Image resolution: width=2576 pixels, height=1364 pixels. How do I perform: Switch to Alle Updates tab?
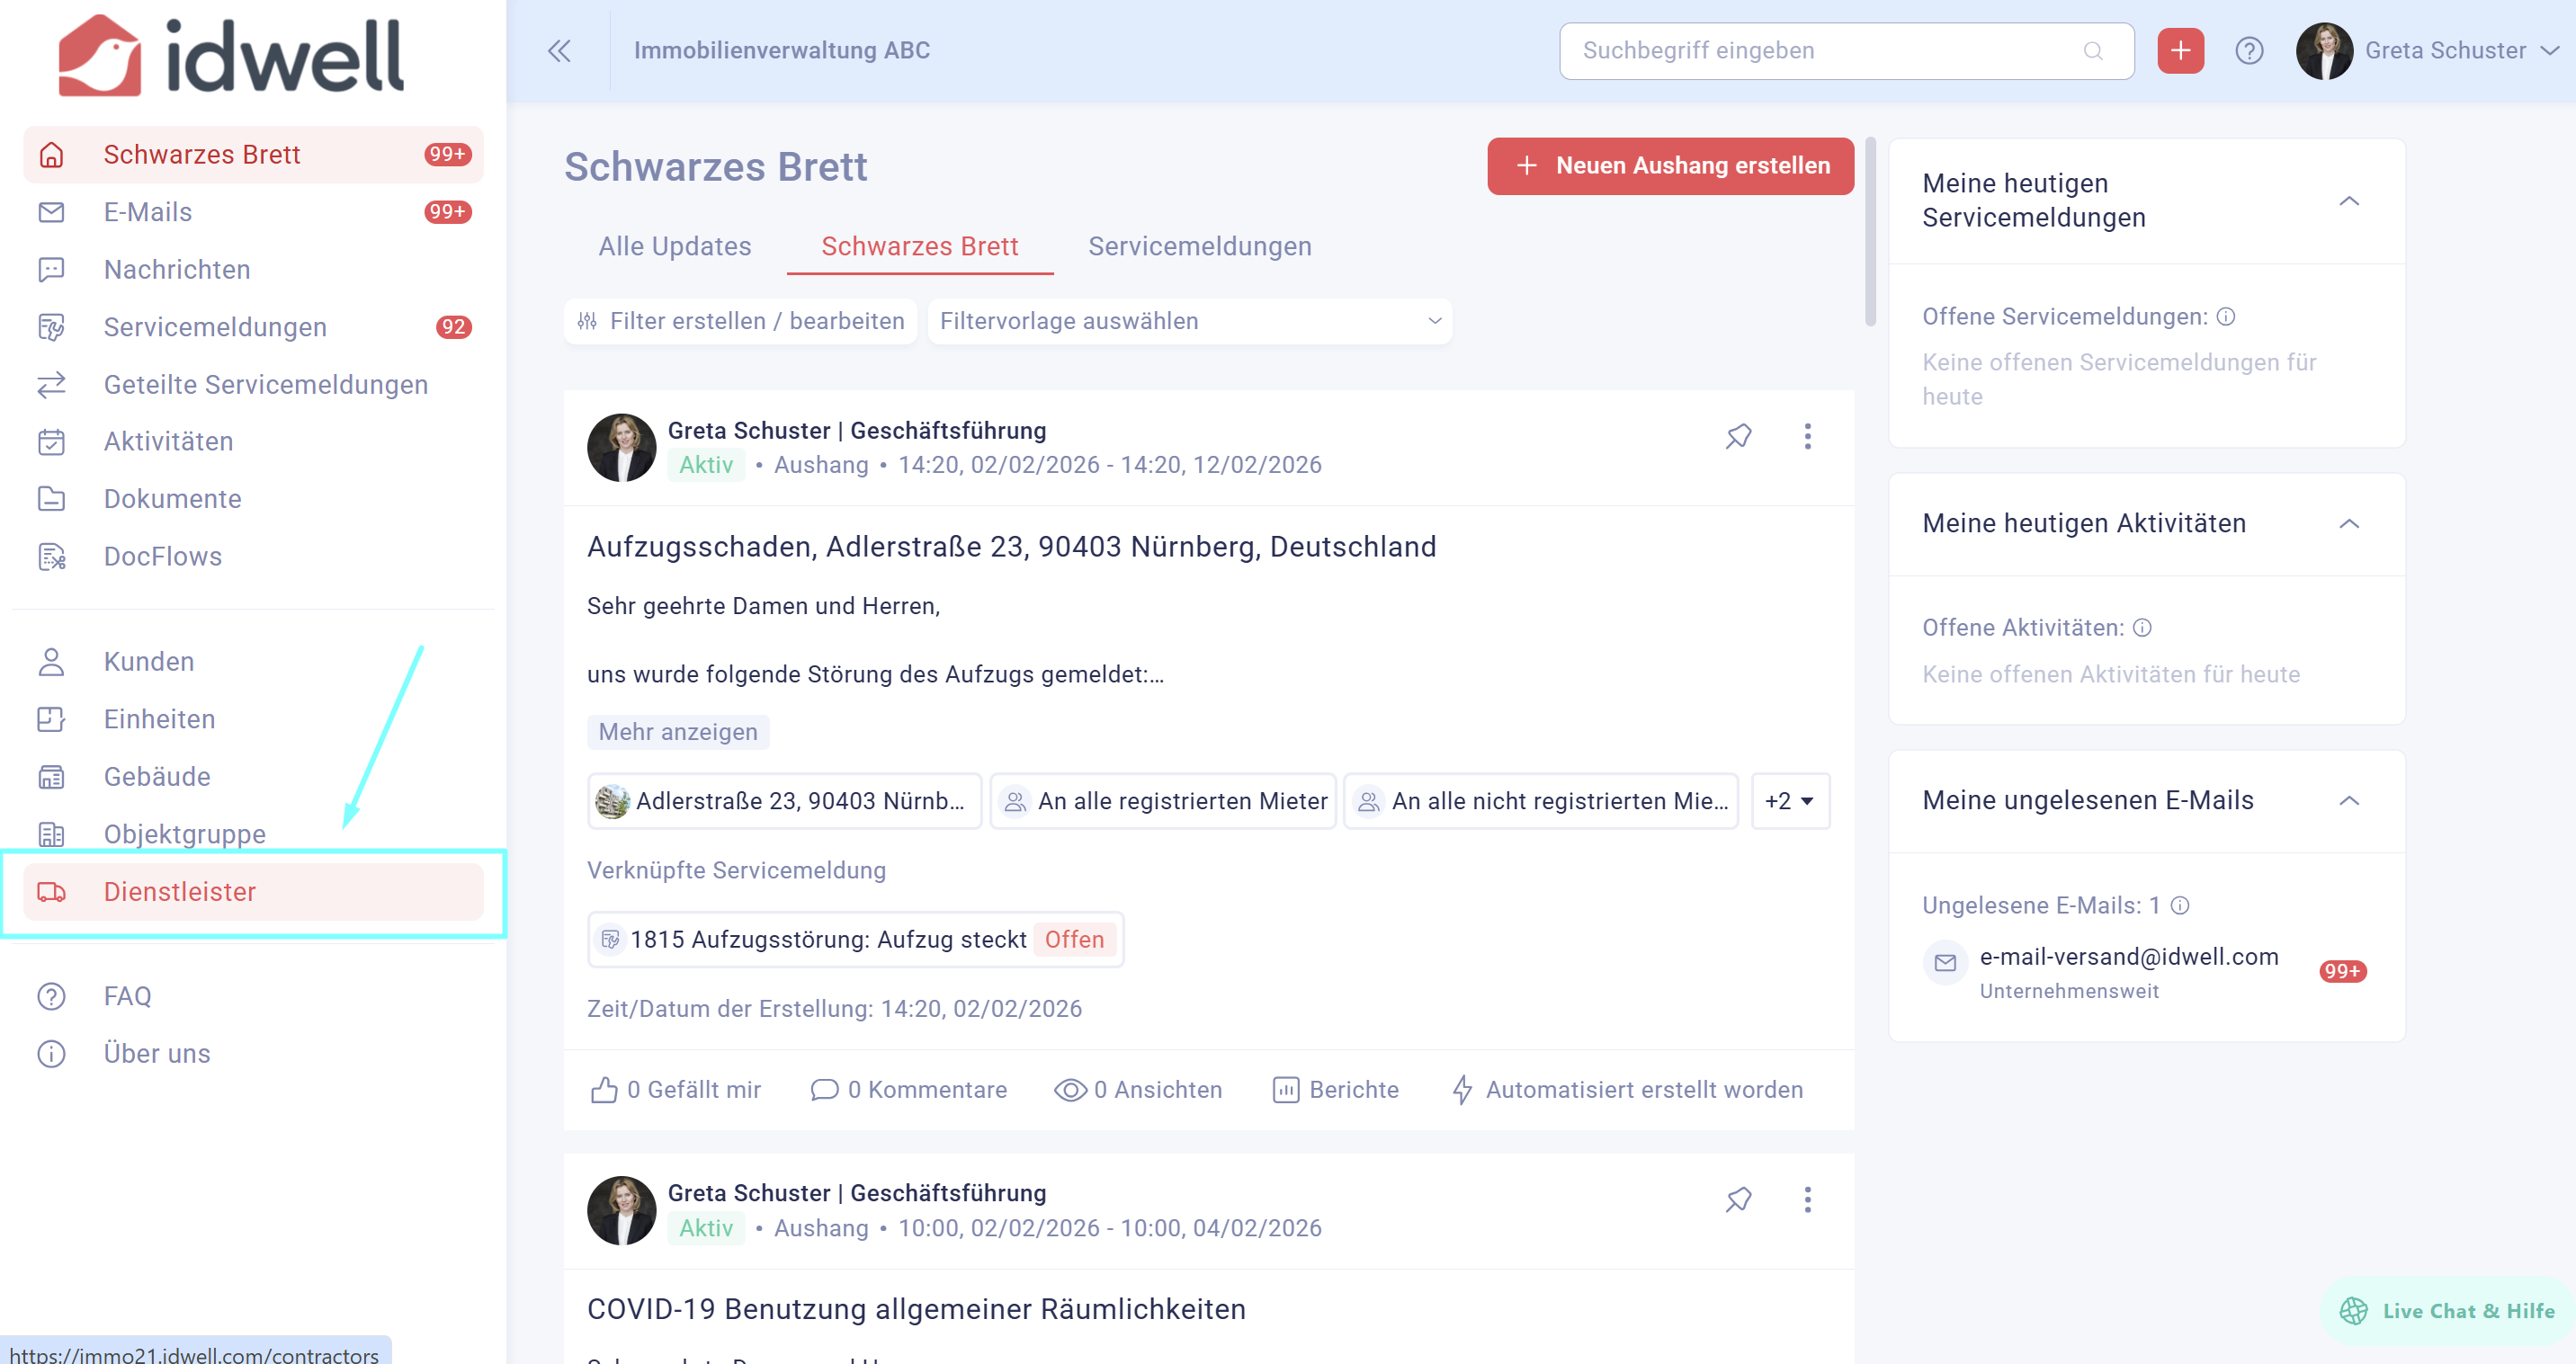[674, 246]
